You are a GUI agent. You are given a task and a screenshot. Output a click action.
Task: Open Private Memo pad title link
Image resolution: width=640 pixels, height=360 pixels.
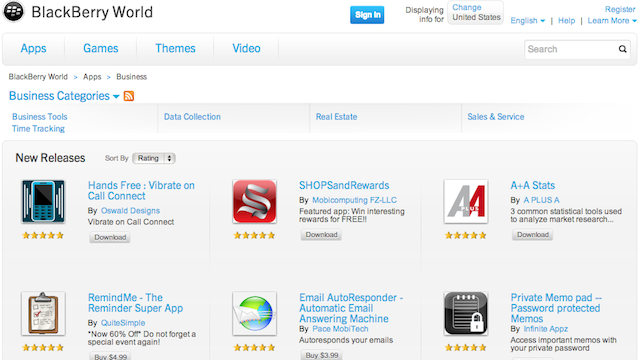556,308
